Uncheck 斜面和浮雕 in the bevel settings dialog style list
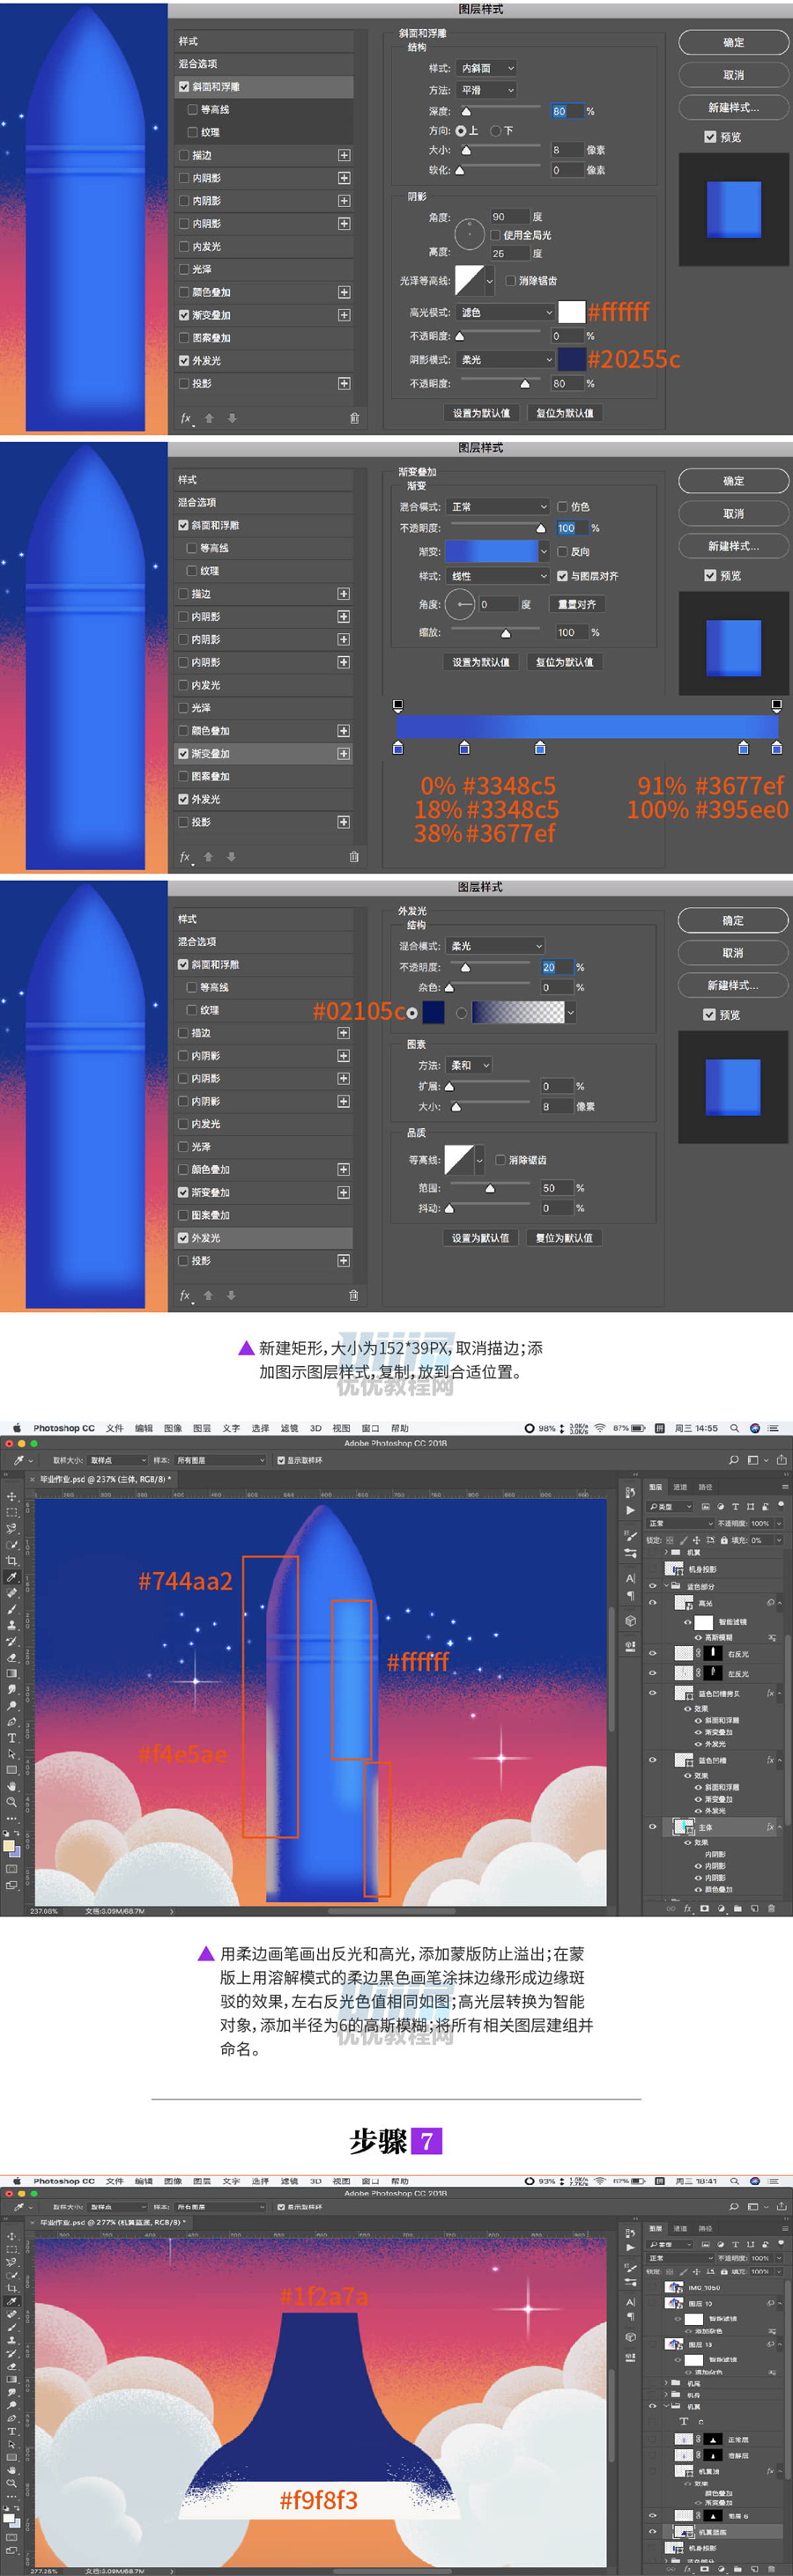793x2576 pixels. click(184, 87)
